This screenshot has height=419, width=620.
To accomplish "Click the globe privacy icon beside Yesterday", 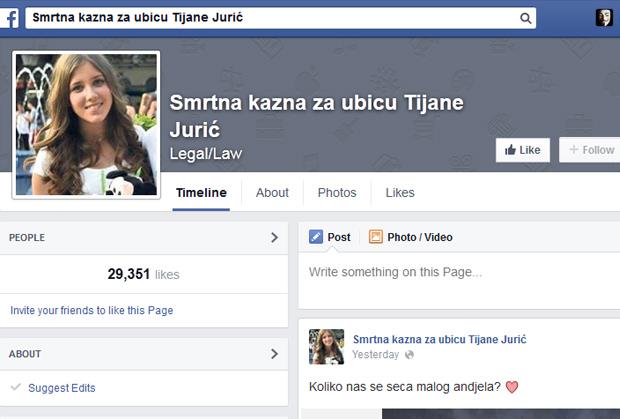I will click(x=409, y=355).
